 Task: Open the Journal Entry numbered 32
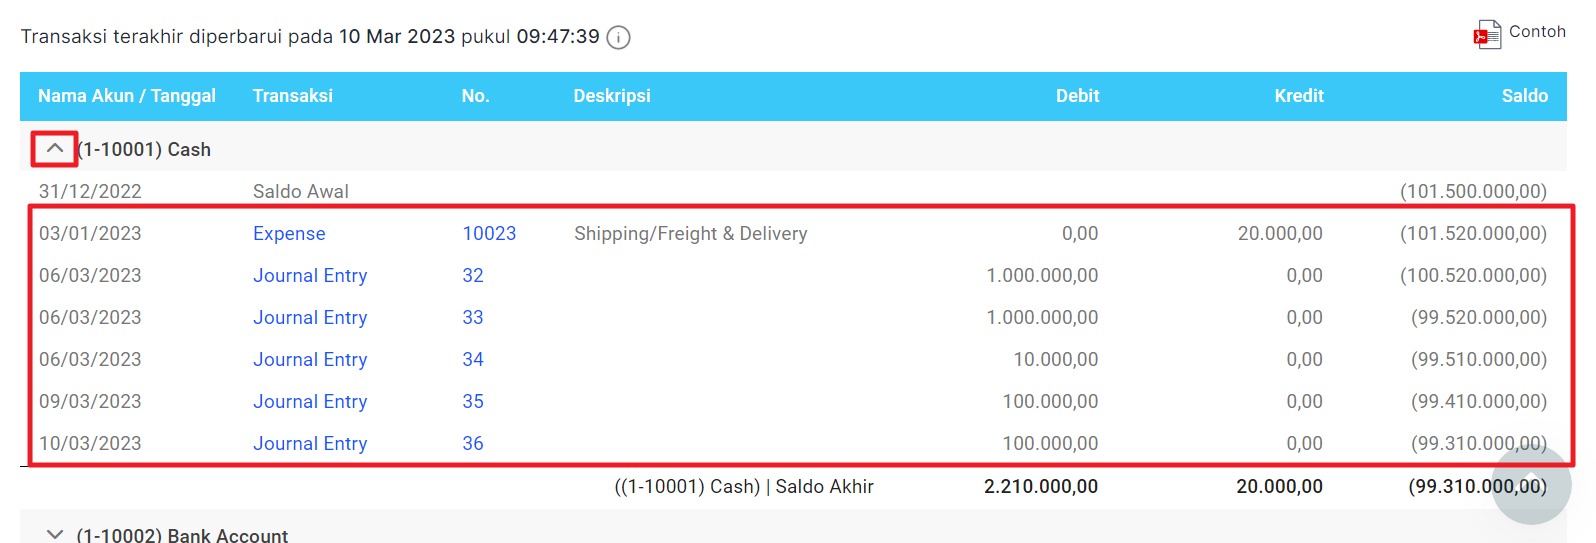pyautogui.click(x=310, y=276)
